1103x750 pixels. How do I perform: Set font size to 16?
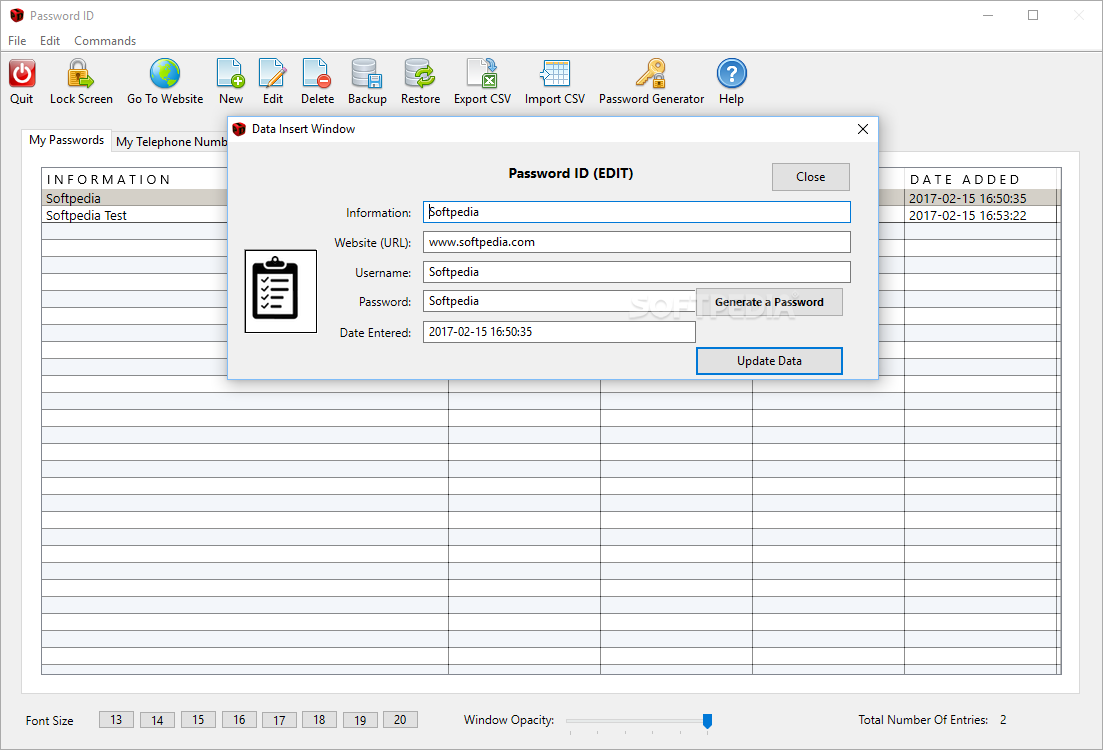[239, 720]
